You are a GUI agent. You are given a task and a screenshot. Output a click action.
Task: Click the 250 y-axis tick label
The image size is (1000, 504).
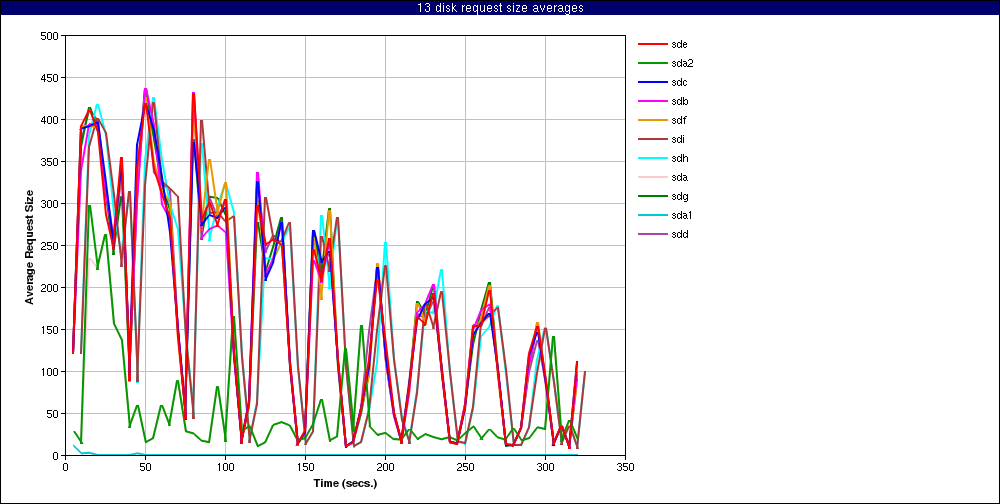(51, 246)
